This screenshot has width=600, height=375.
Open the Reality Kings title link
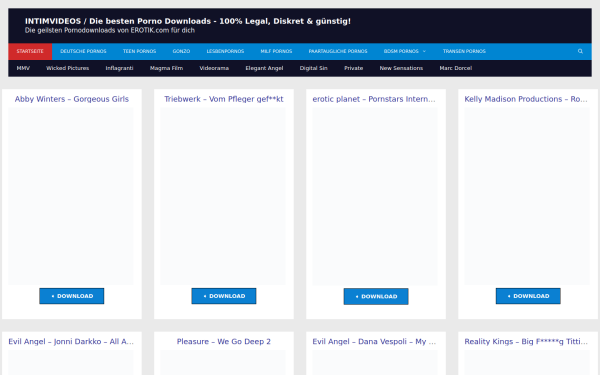point(526,342)
